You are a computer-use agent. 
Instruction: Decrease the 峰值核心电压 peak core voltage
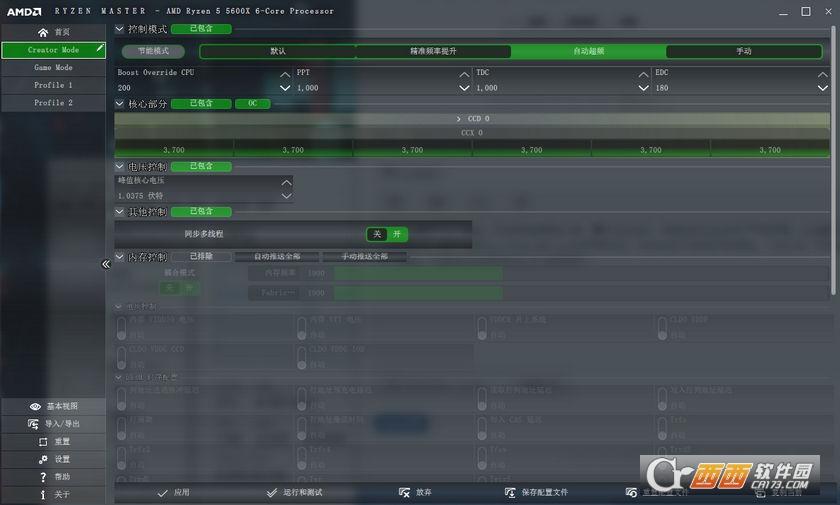pos(287,196)
